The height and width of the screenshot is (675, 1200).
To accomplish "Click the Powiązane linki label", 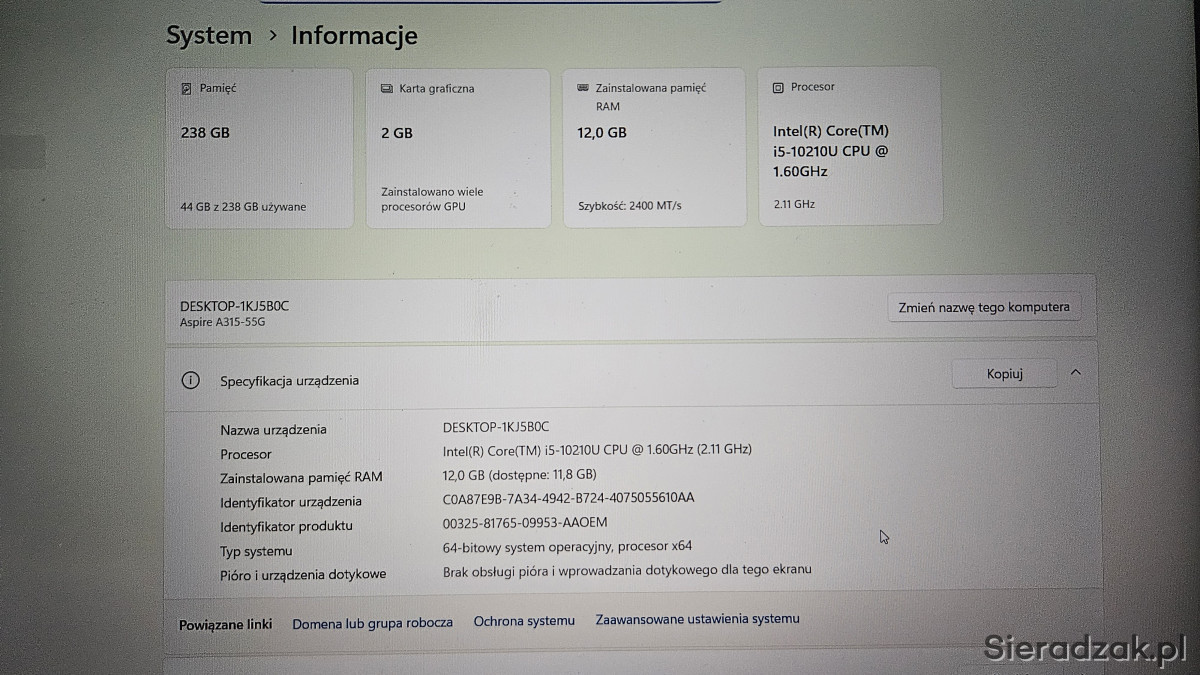I will tap(225, 624).
